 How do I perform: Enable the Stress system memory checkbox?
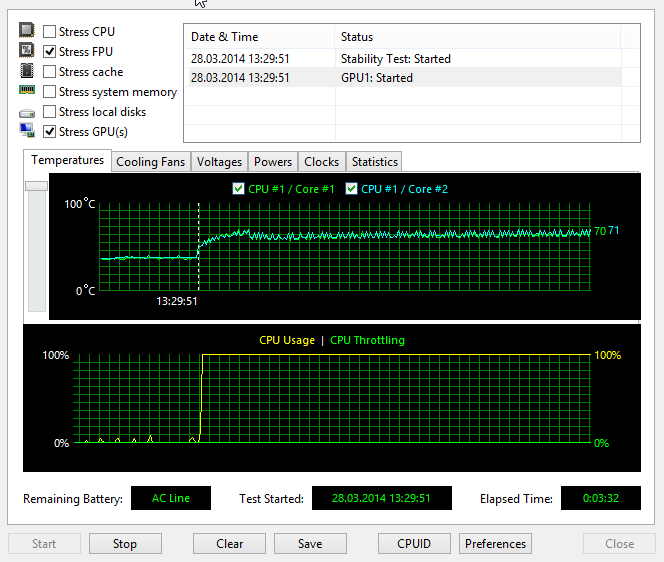(50, 91)
